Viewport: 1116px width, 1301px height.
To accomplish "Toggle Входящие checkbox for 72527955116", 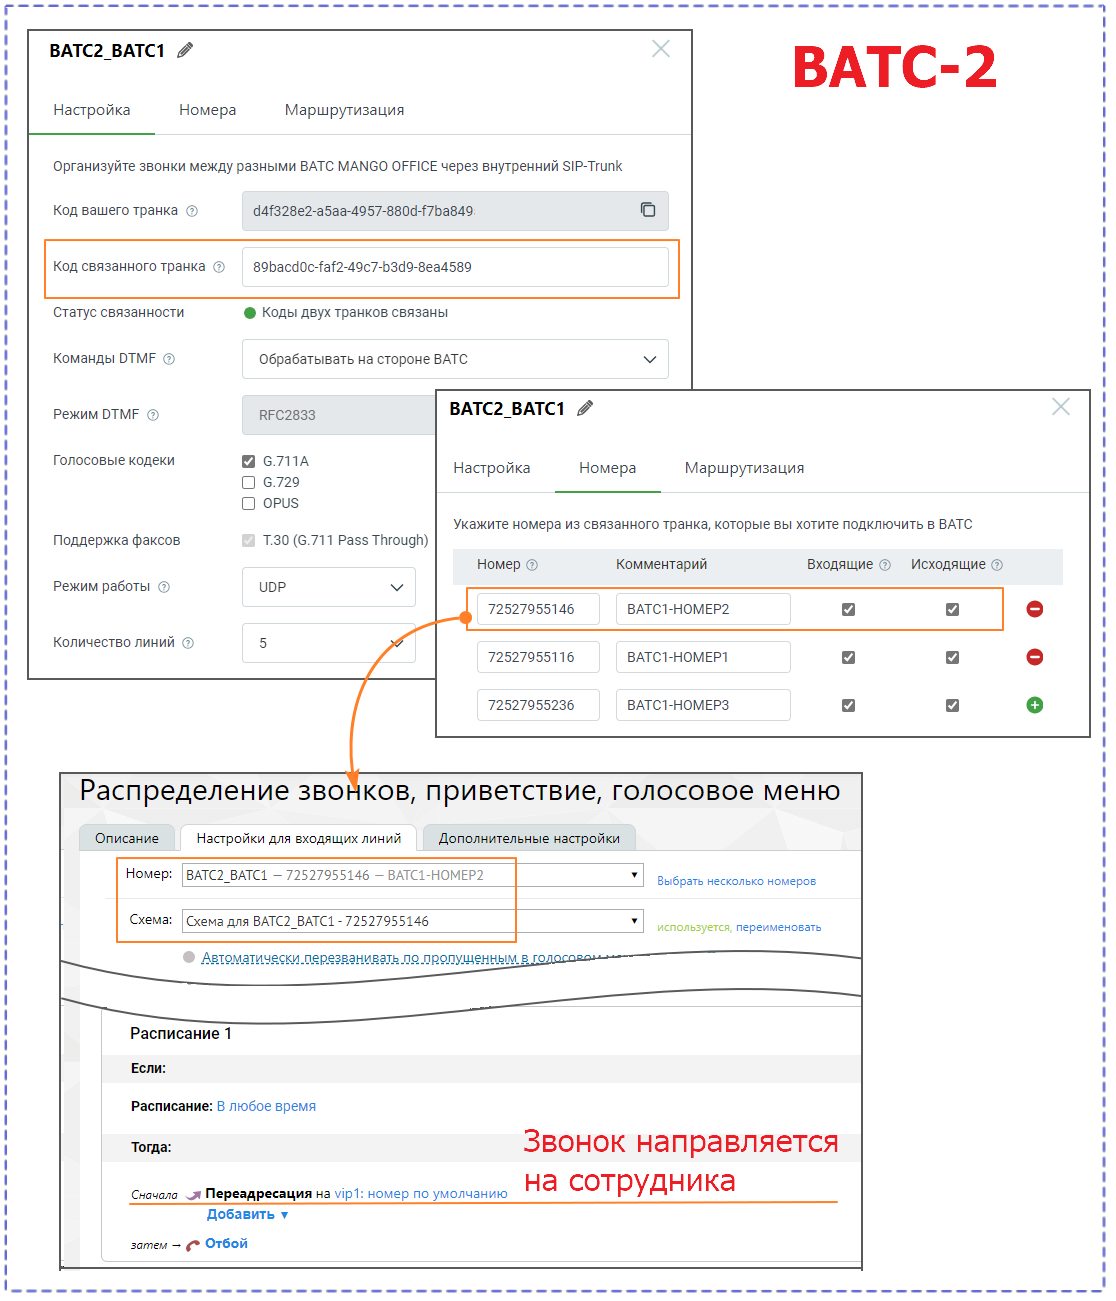I will pos(848,657).
